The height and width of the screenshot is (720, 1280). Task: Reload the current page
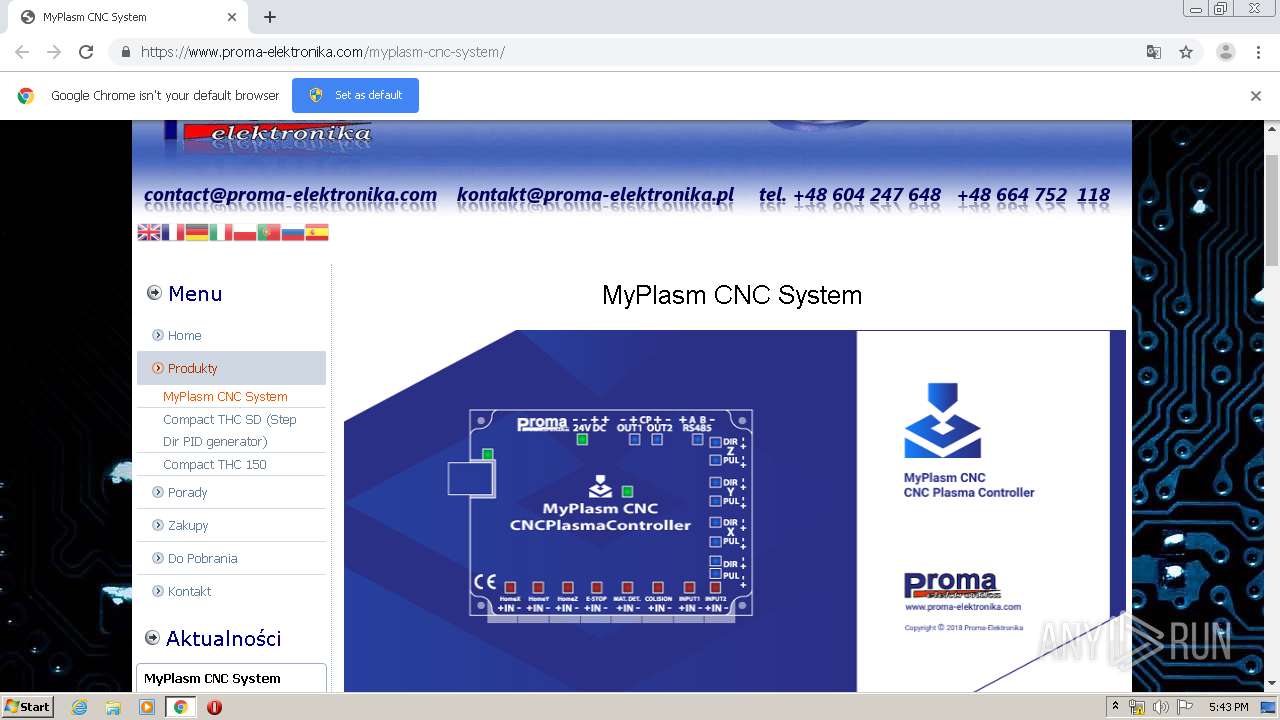[x=86, y=52]
